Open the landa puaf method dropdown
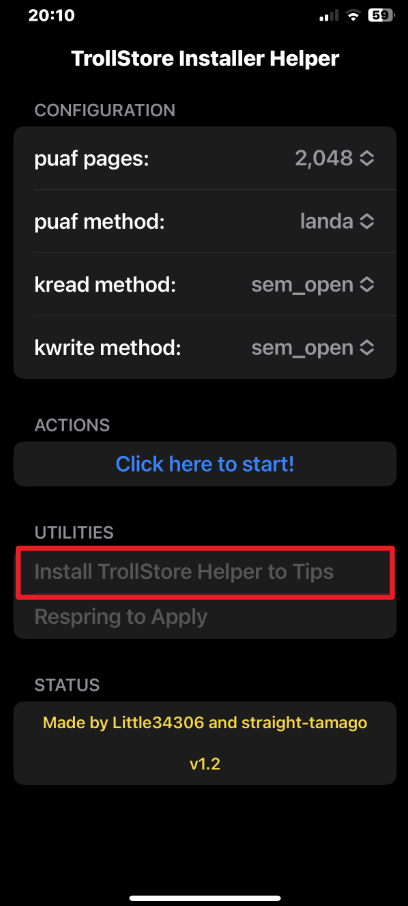Image resolution: width=408 pixels, height=906 pixels. pos(327,221)
